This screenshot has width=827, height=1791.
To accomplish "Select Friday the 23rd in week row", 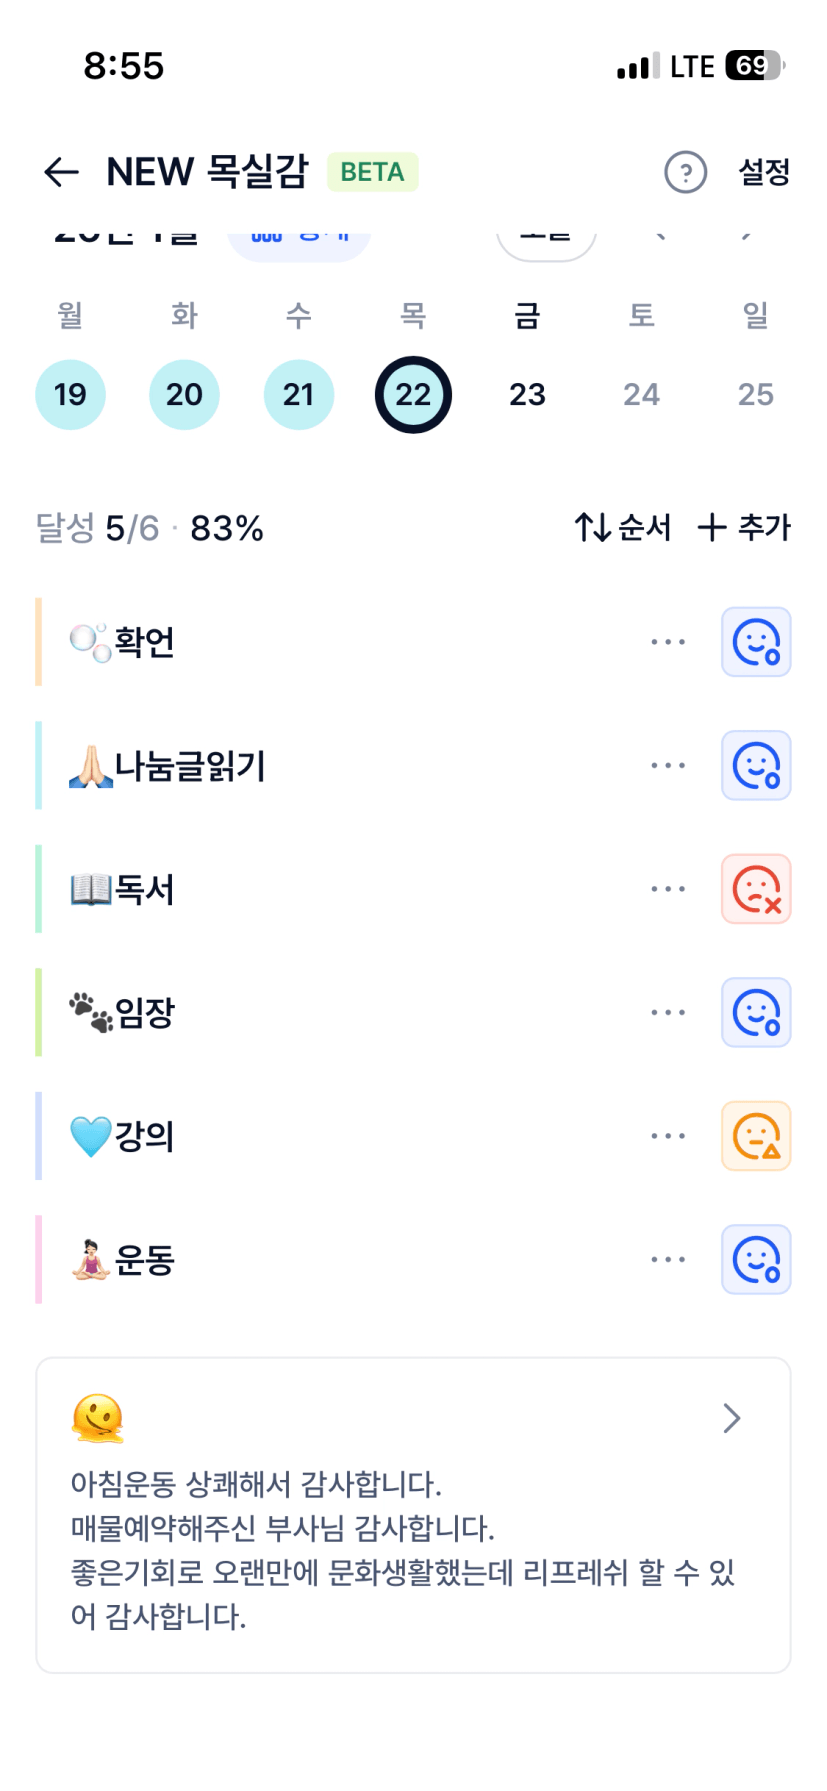I will point(527,395).
